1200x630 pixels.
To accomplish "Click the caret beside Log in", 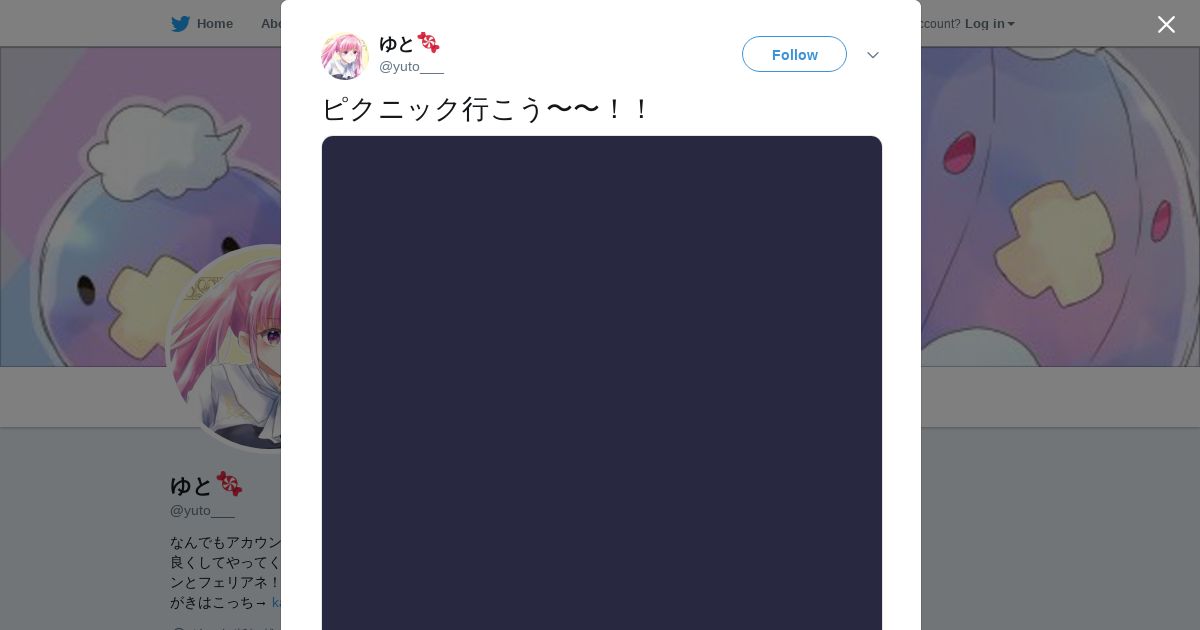I will click(1011, 24).
